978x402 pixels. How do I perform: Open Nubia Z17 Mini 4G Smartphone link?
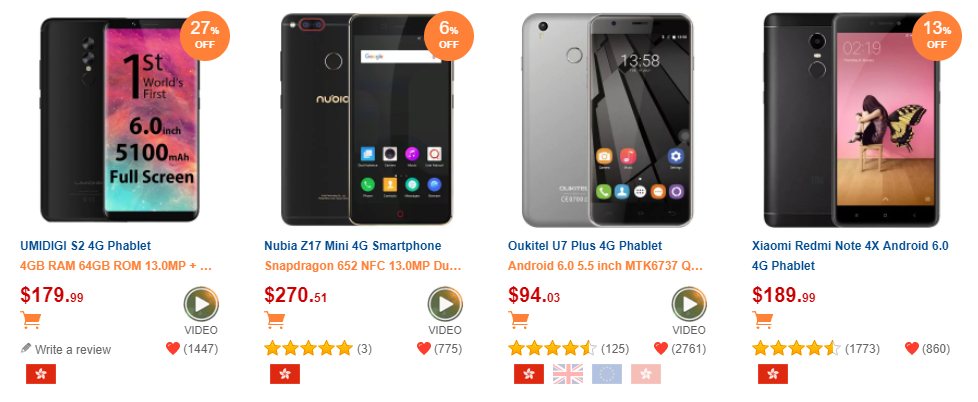352,246
